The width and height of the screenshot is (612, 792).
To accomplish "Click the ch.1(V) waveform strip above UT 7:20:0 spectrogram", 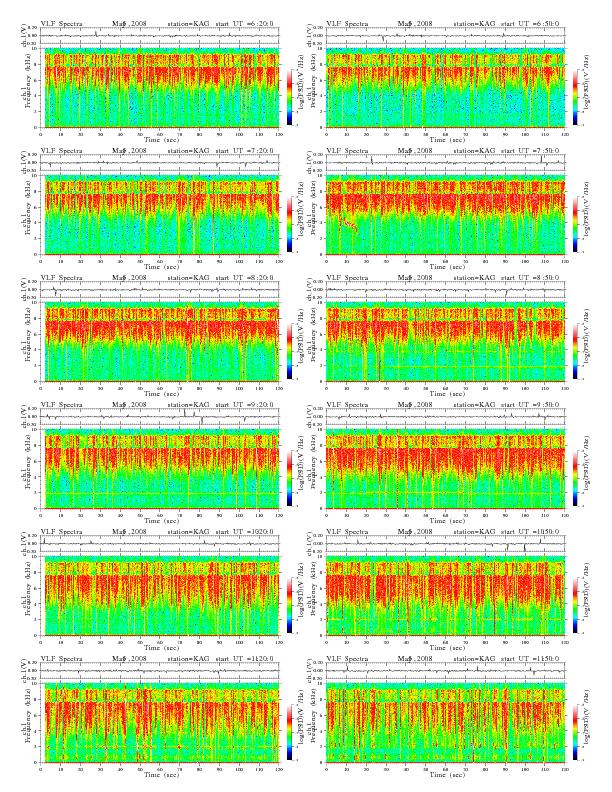I will [160, 163].
